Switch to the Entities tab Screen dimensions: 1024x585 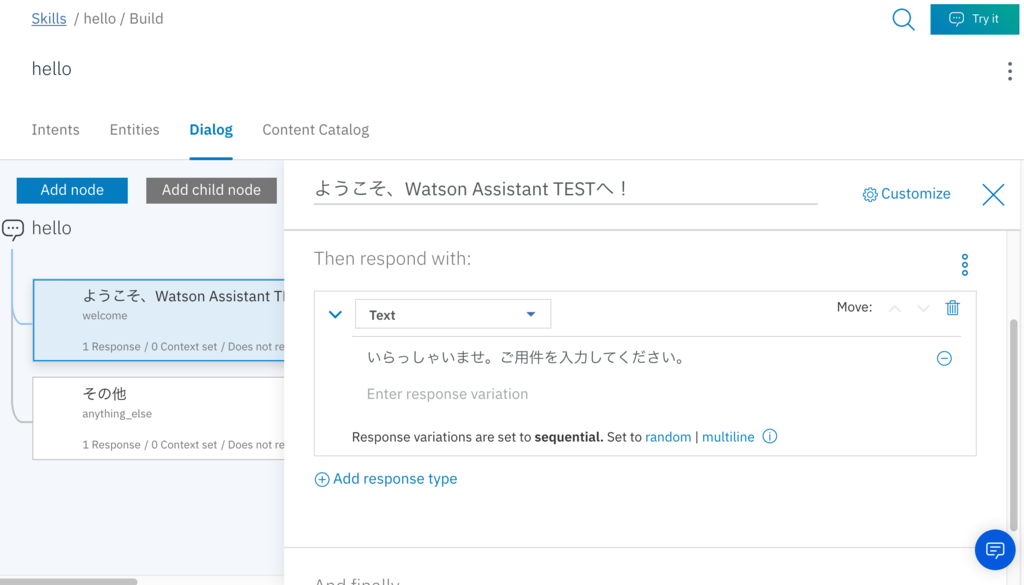(x=135, y=130)
